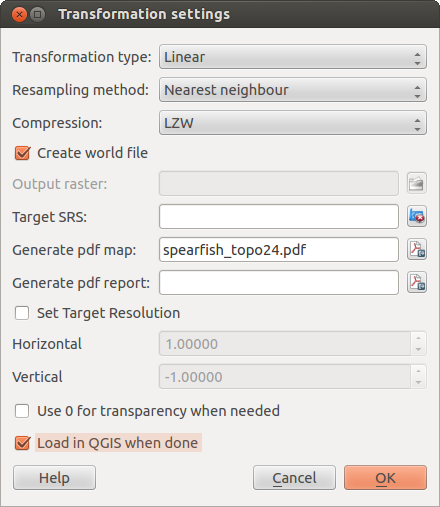This screenshot has height=507, width=440.
Task: Open the Compression dropdown showing LZW
Action: tap(293, 123)
